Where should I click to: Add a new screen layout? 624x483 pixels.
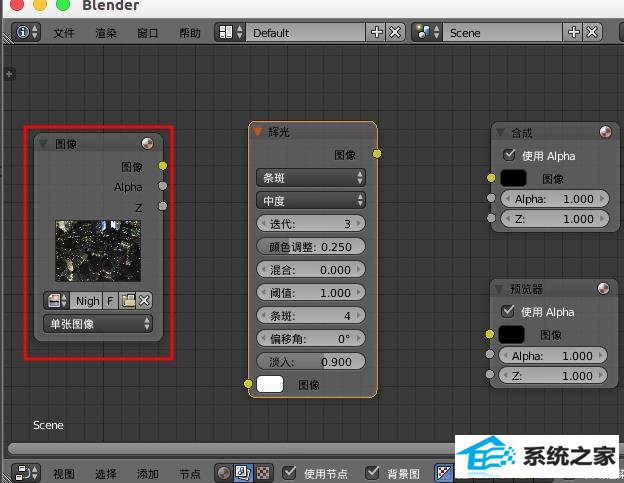point(377,32)
